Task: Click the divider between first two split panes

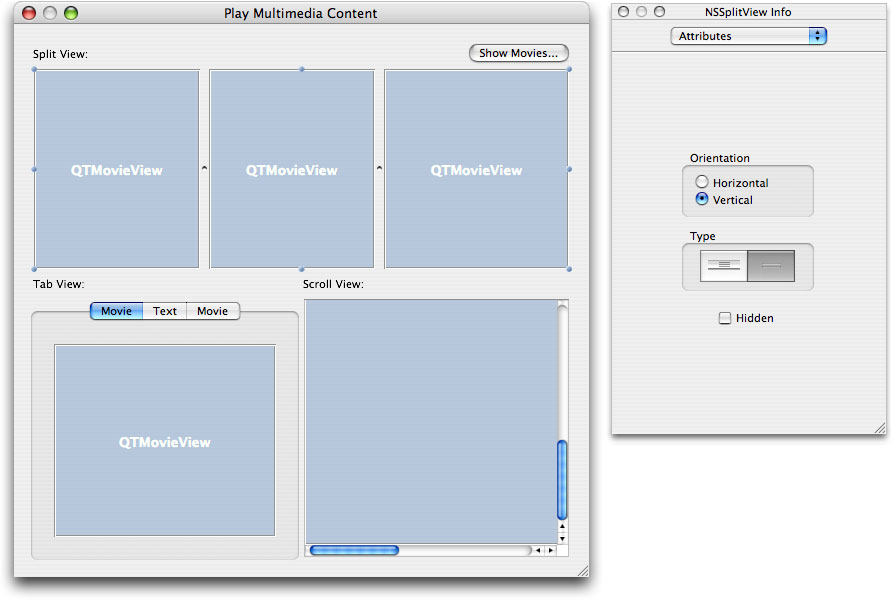Action: (x=203, y=170)
